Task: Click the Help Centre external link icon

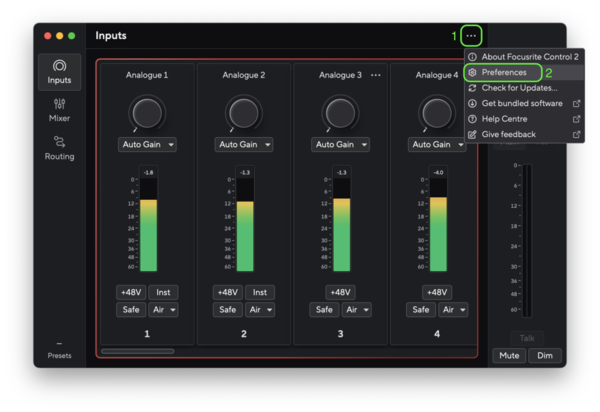Action: 576,119
